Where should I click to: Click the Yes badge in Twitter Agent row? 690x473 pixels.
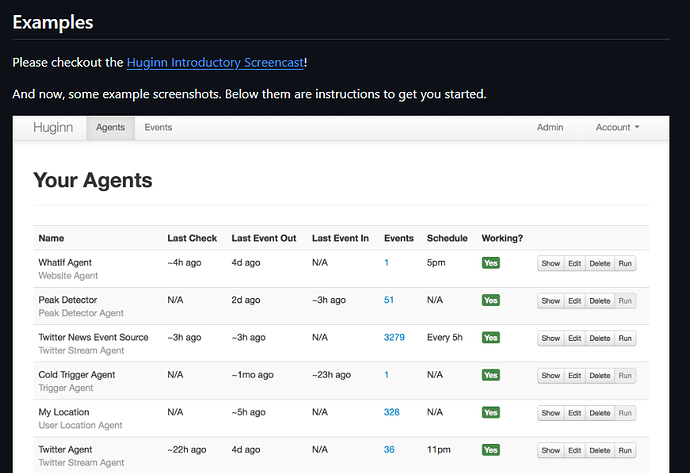490,450
